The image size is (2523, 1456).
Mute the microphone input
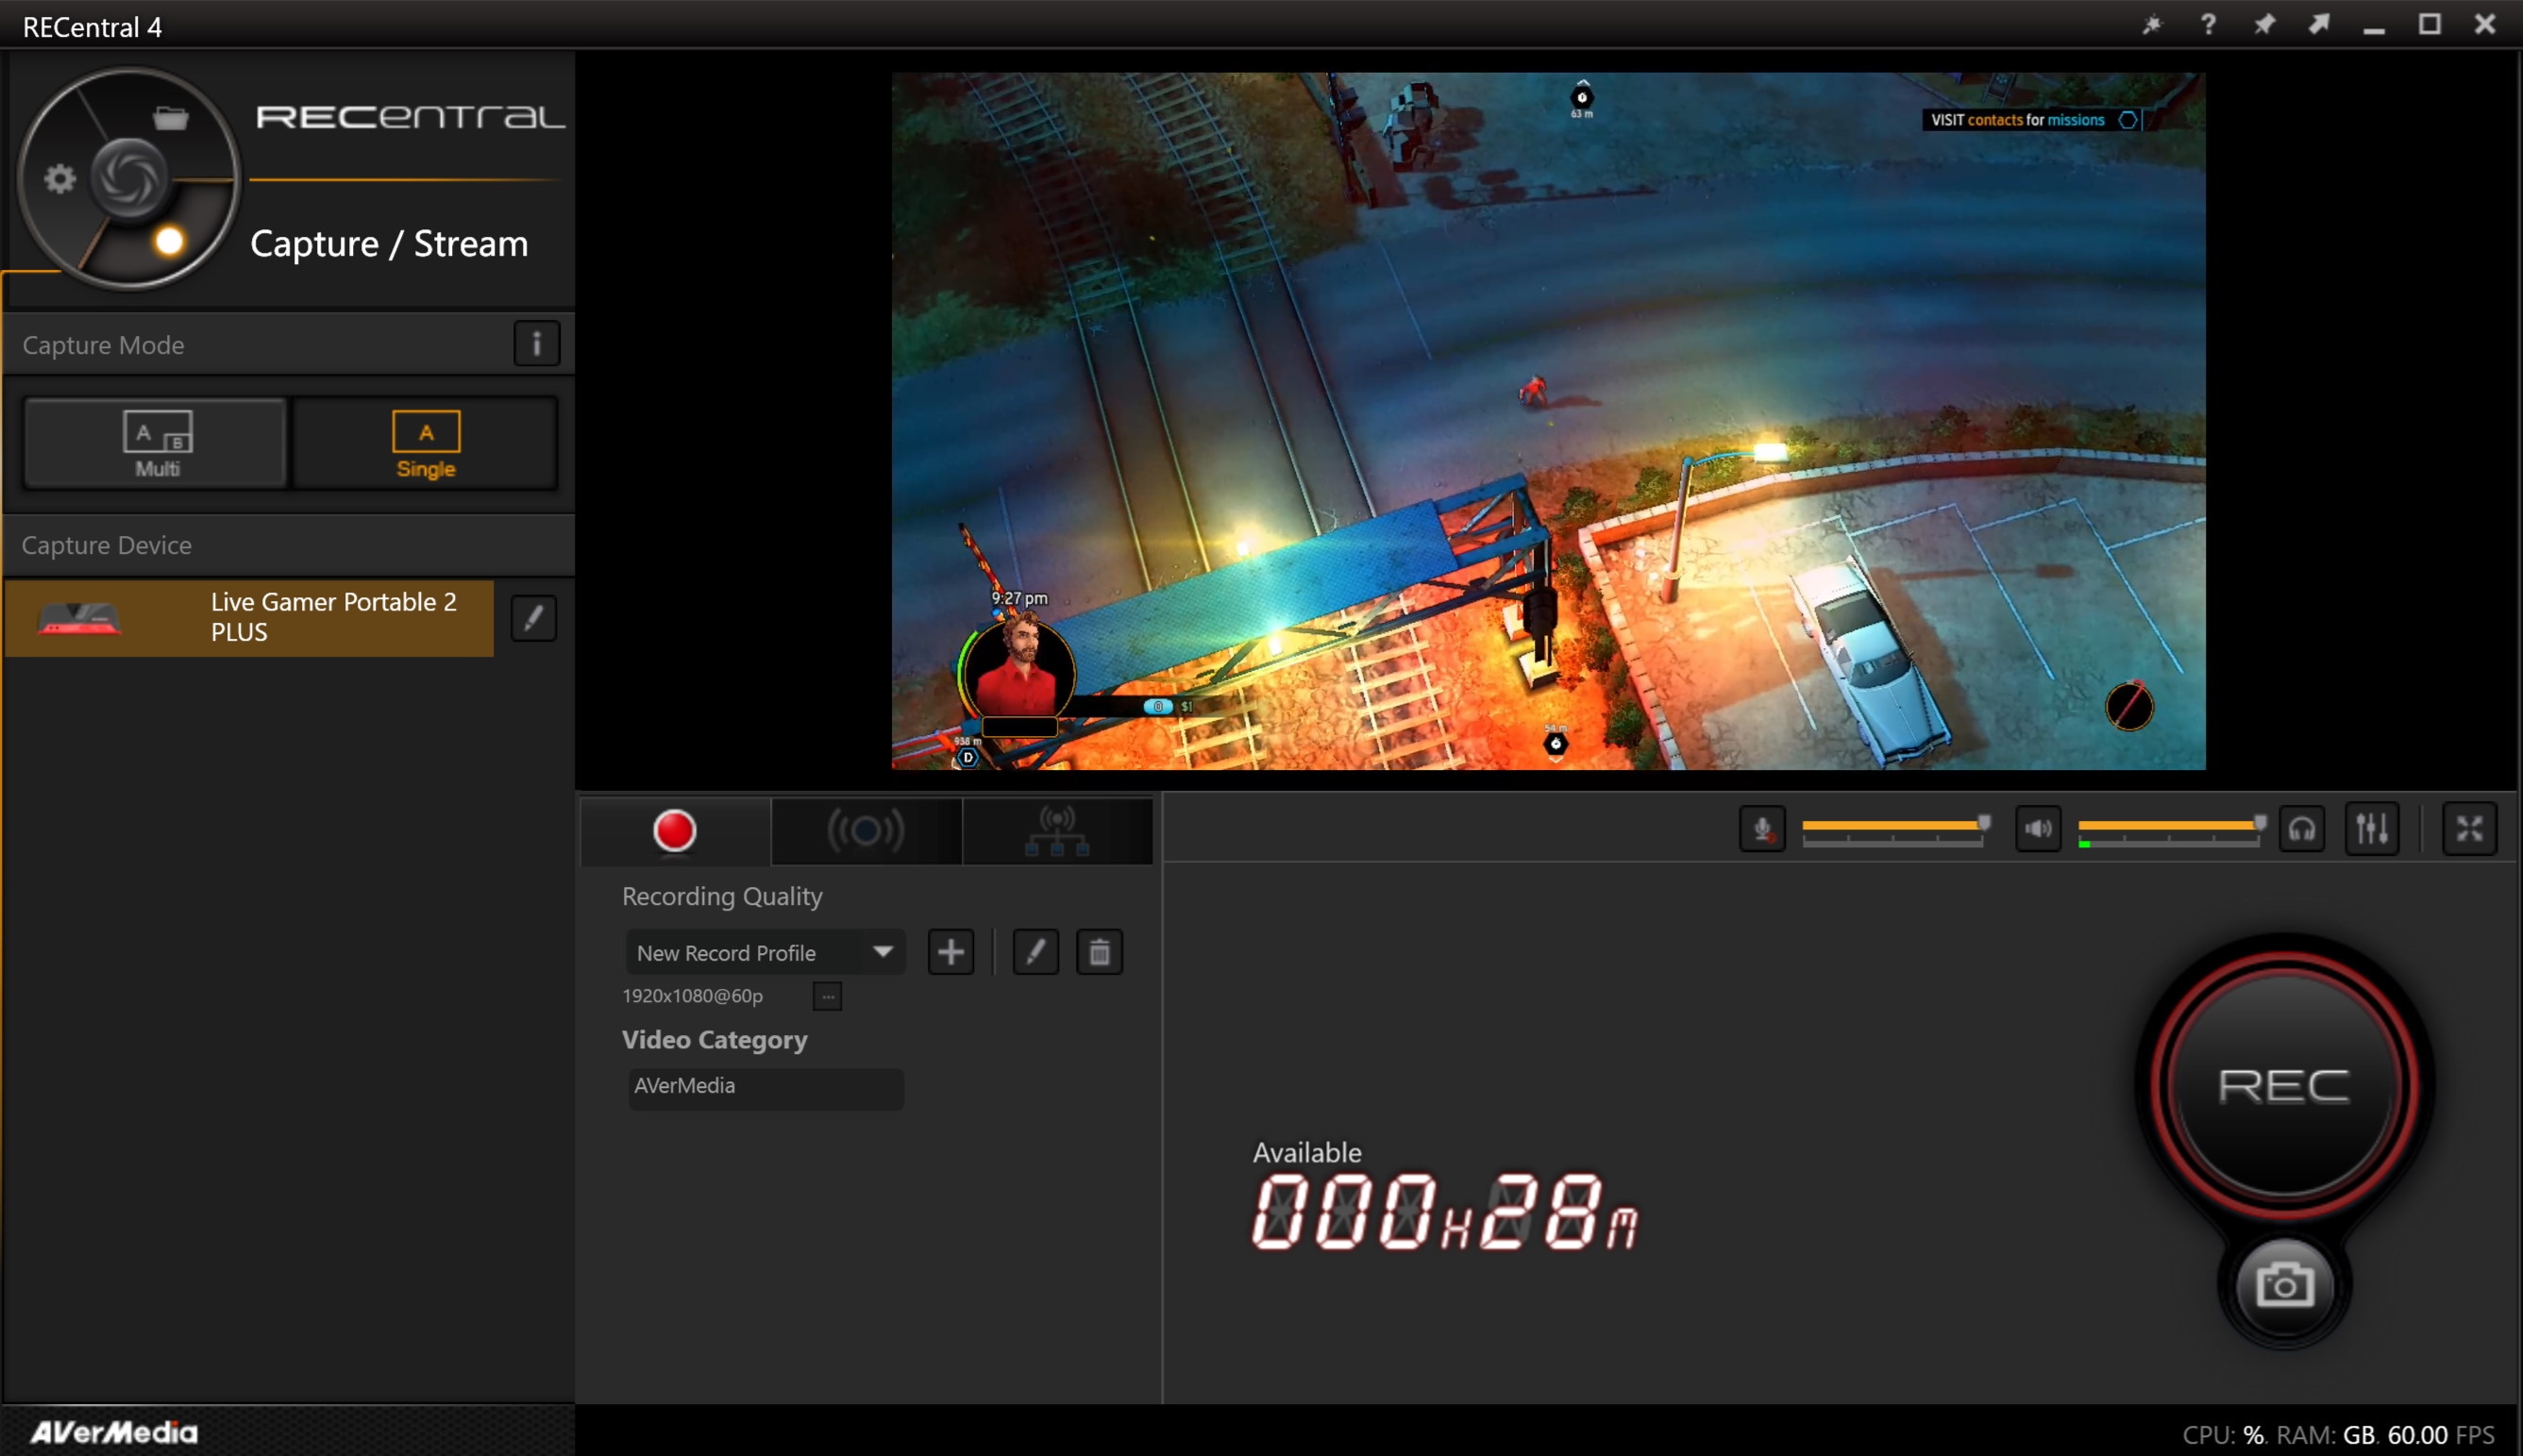coord(1762,828)
